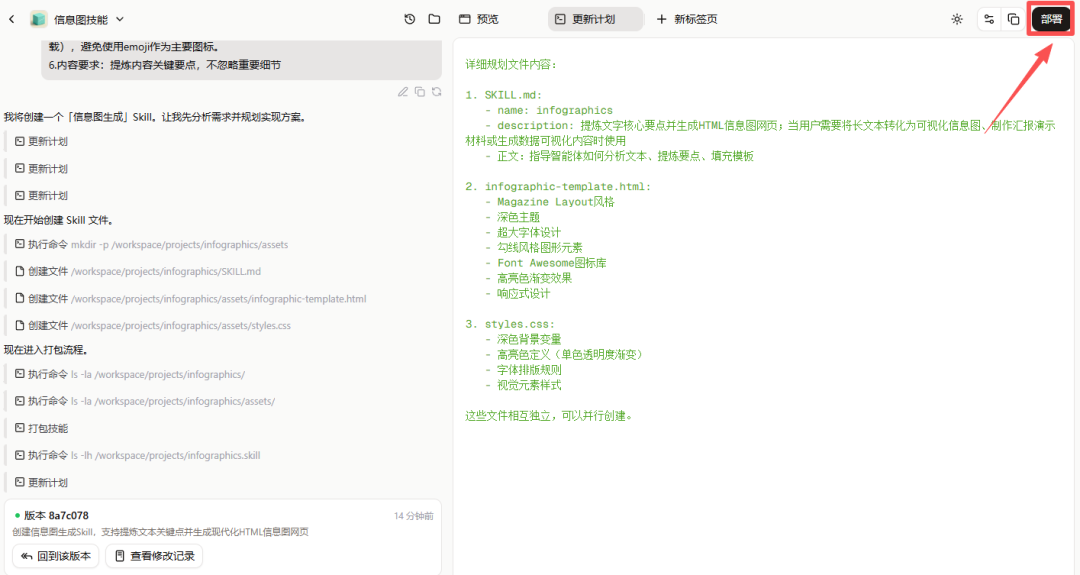
Task: Expand the last 更新计划 step
Action: point(41,483)
